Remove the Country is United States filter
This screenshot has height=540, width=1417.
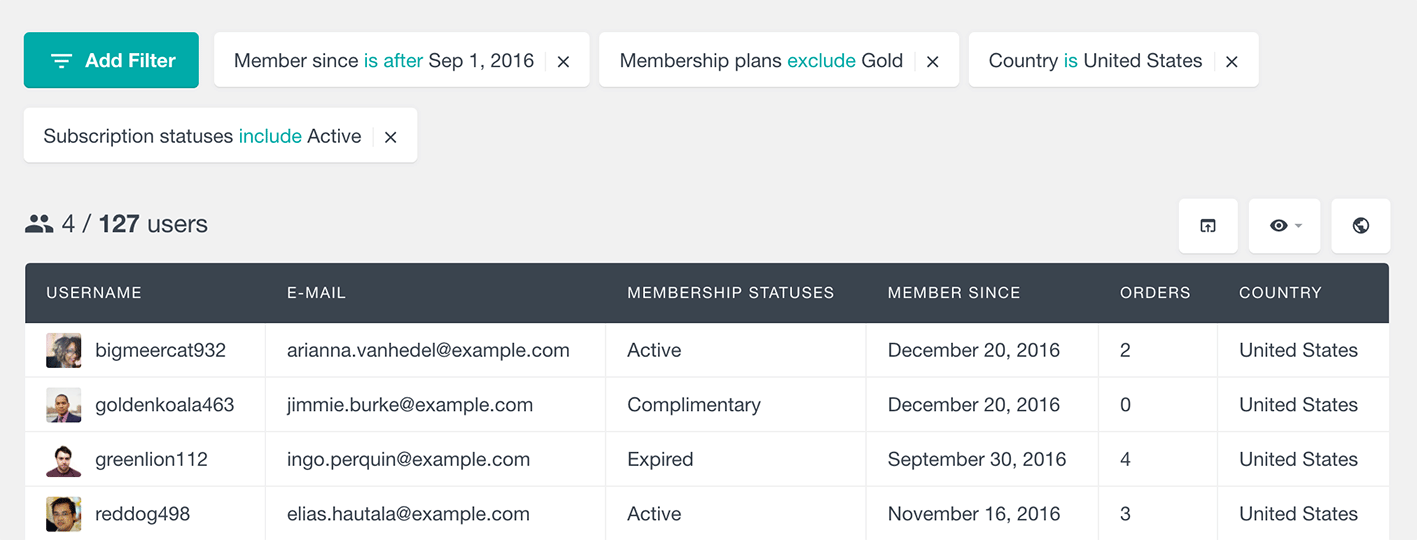coord(1232,61)
